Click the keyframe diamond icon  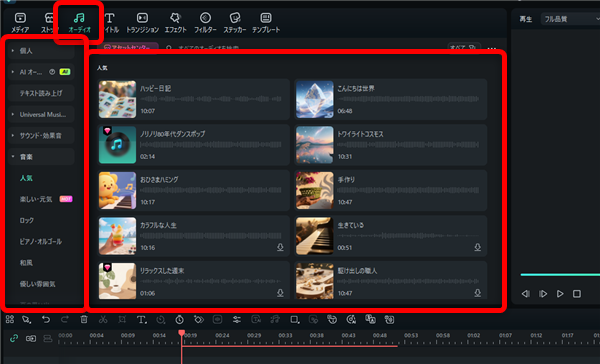pyautogui.click(x=199, y=319)
